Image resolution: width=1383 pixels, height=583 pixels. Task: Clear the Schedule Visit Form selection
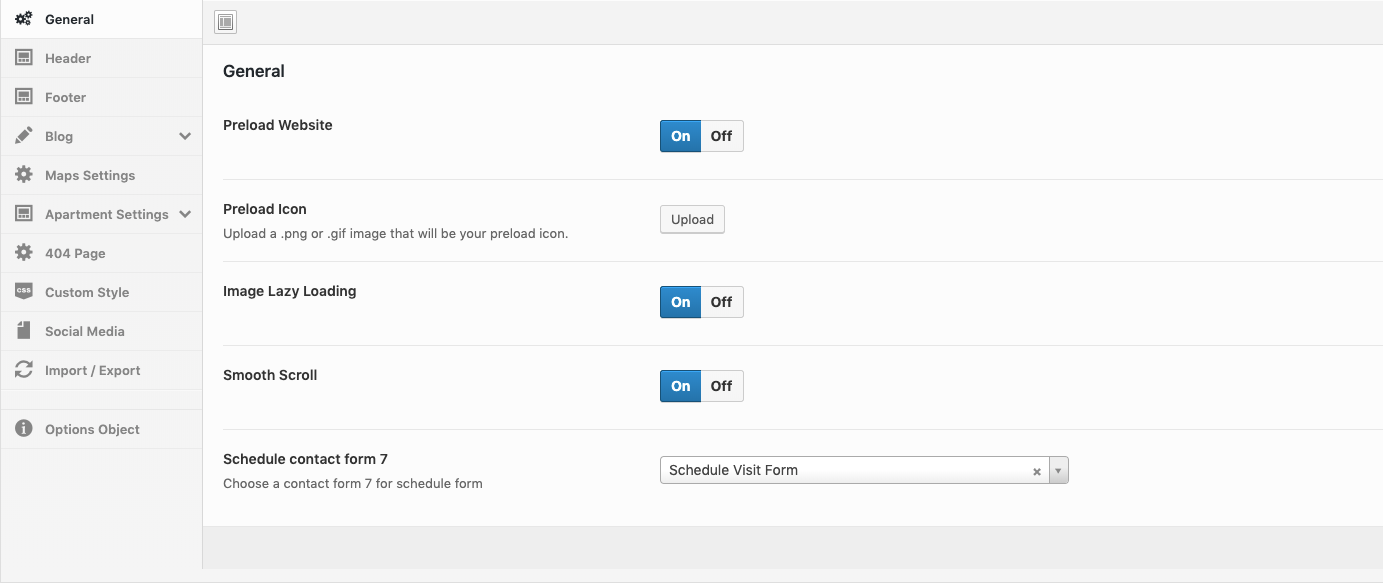tap(1037, 471)
